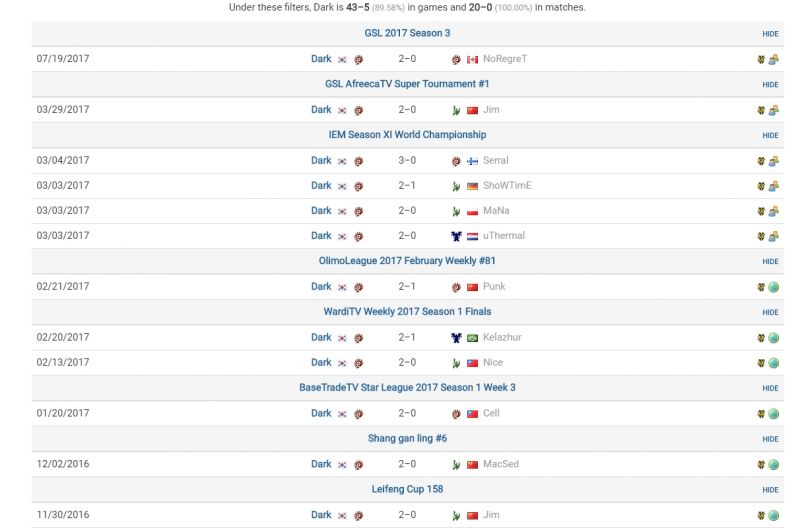Screen dimensions: 800x528
Task: Click the Finnish flag next to Serral
Action: coord(472,160)
